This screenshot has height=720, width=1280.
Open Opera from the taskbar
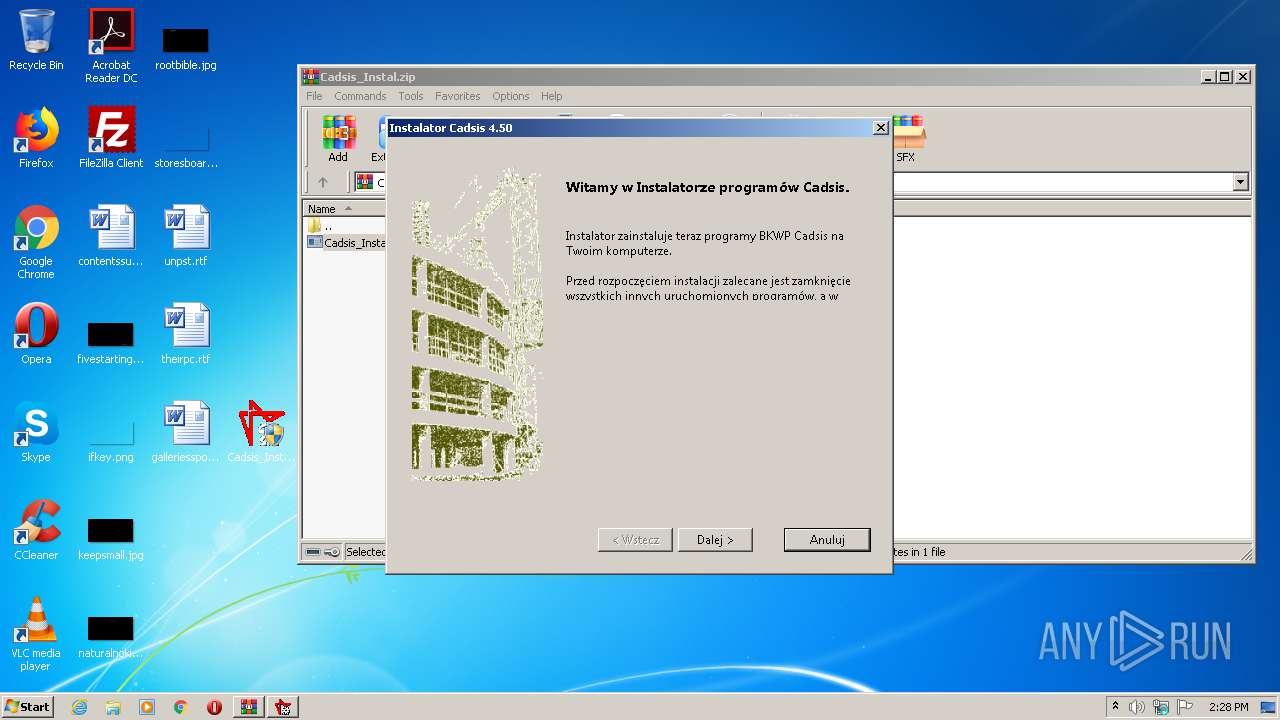[214, 707]
